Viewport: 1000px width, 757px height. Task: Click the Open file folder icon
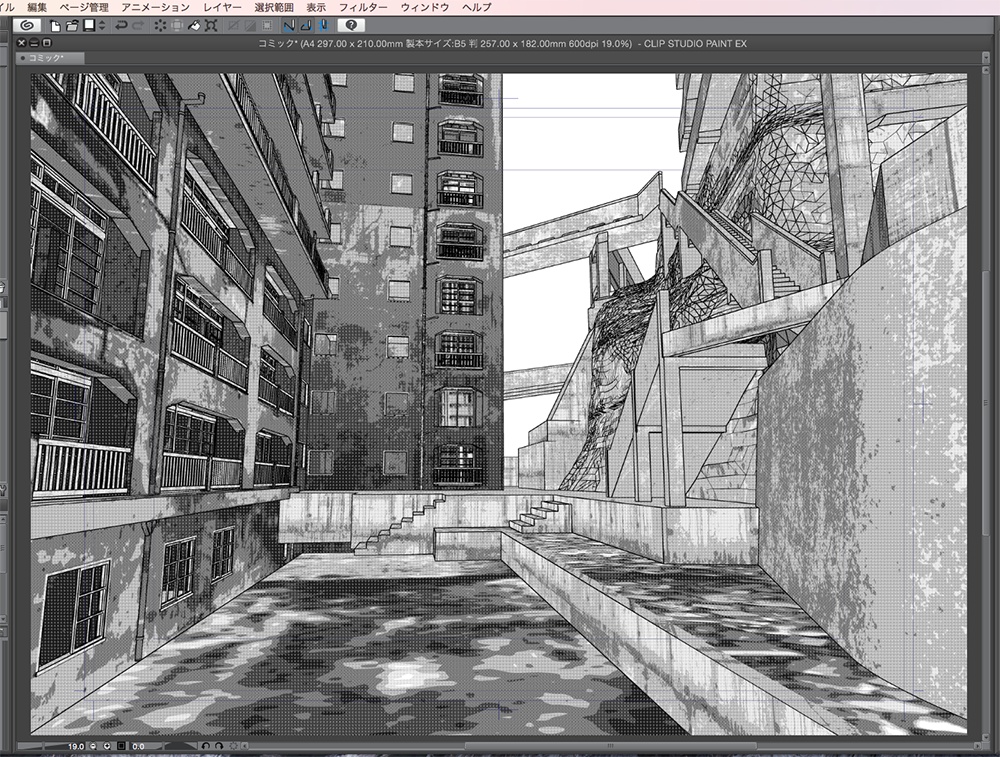click(71, 26)
